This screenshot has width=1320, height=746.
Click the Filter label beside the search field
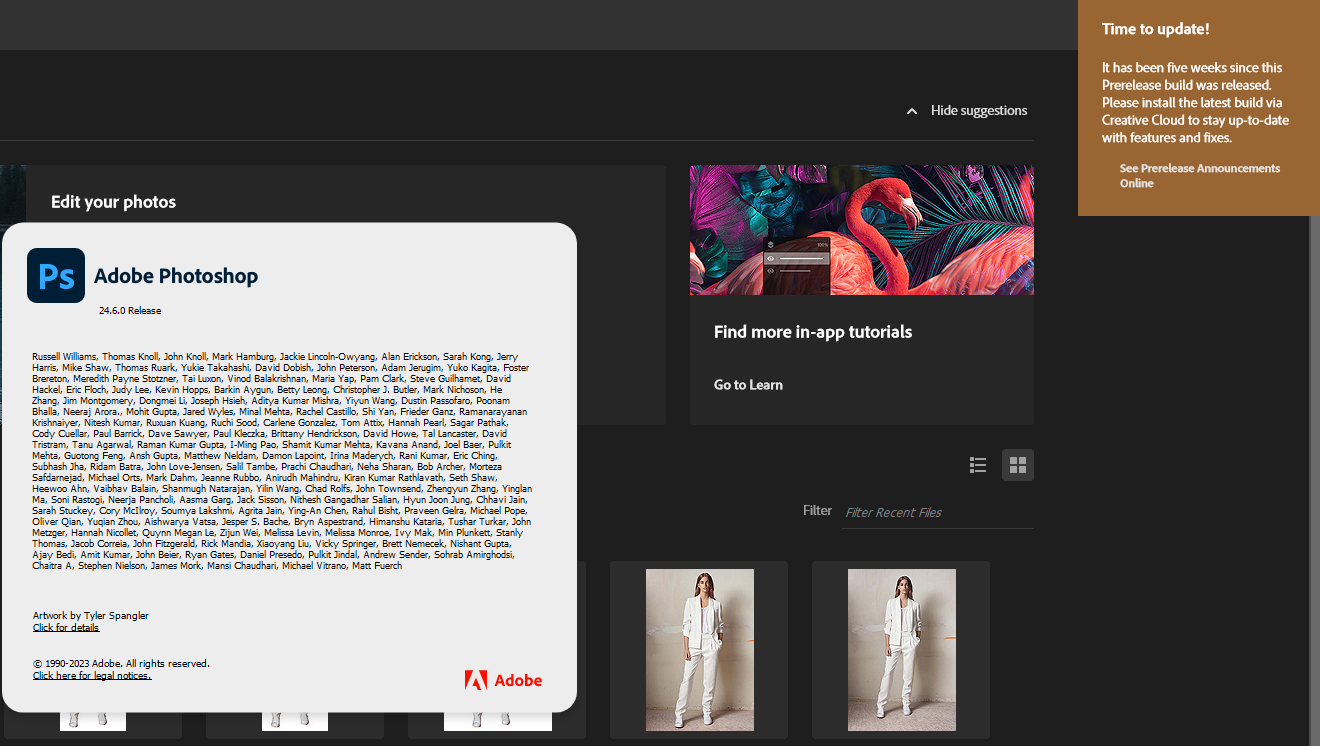click(x=817, y=510)
